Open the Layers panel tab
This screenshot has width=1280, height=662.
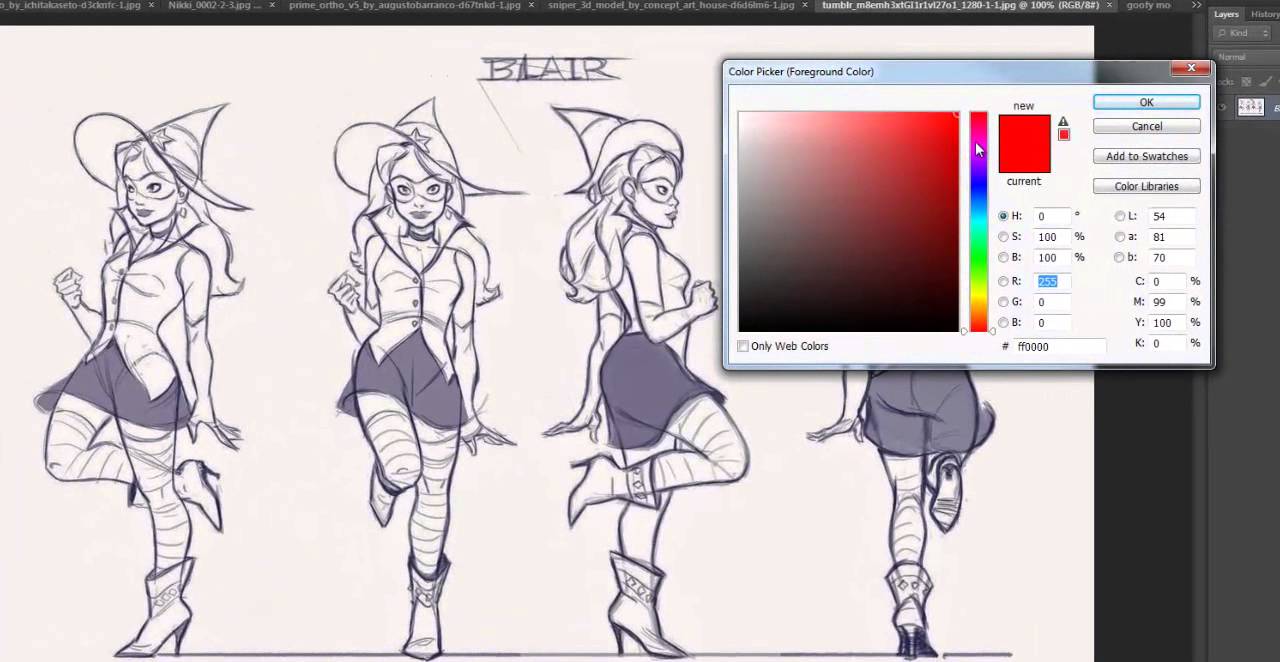[1226, 14]
